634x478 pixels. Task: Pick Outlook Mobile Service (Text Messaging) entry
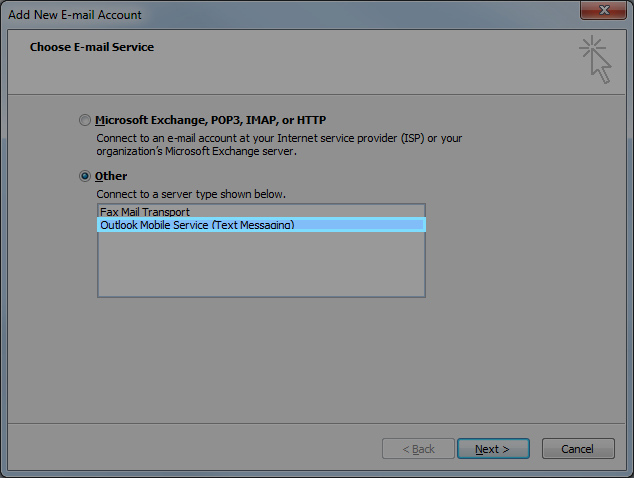197,225
